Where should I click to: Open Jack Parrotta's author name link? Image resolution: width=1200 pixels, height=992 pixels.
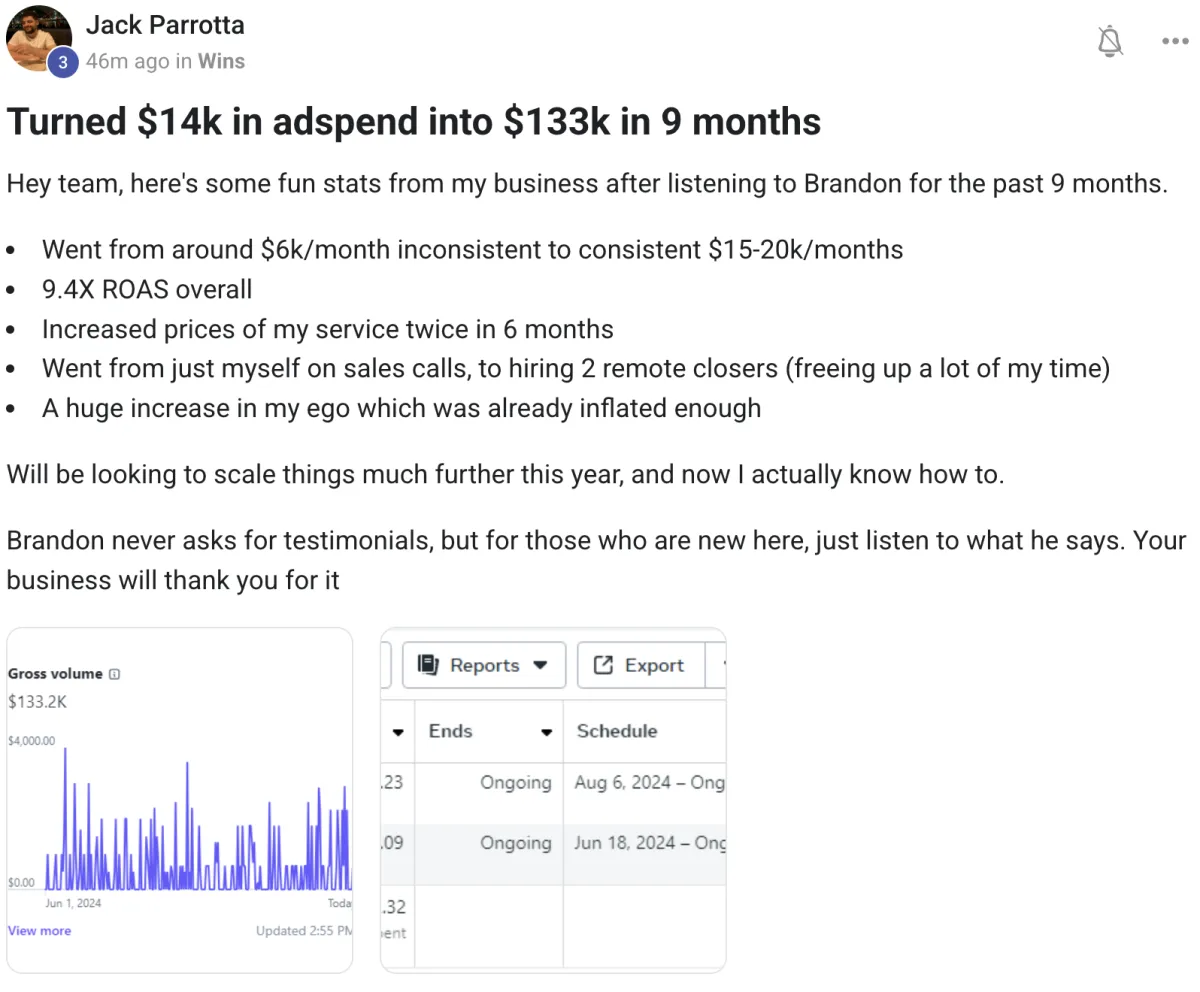[165, 25]
